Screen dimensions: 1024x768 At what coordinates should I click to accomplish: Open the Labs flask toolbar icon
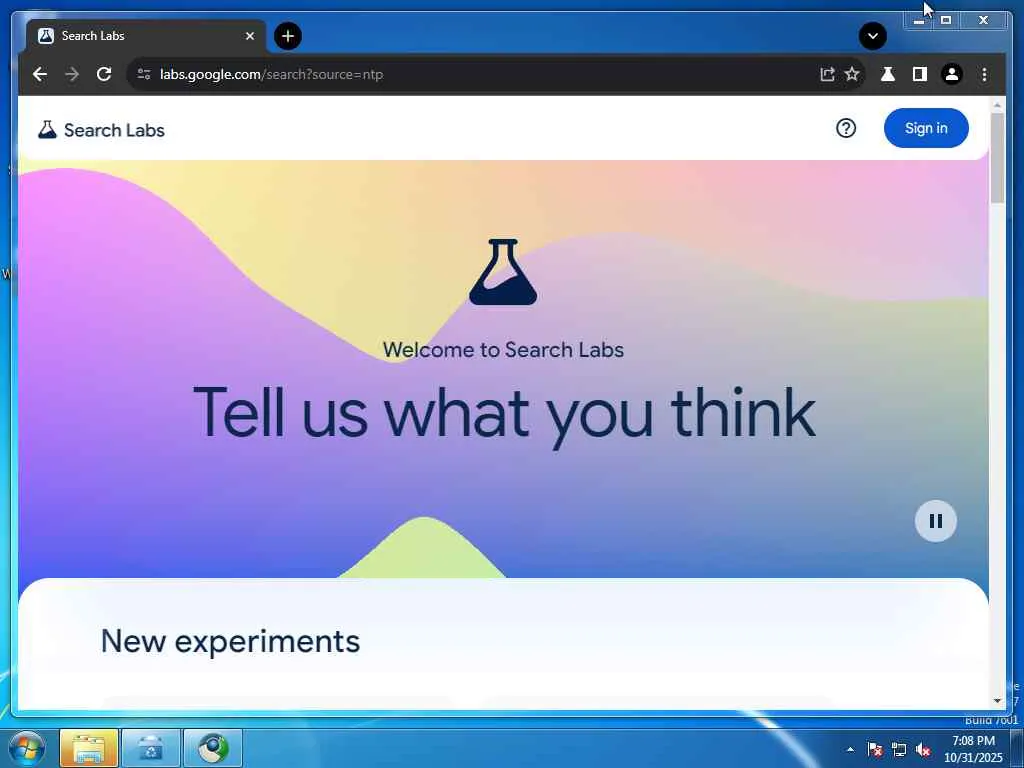(888, 74)
